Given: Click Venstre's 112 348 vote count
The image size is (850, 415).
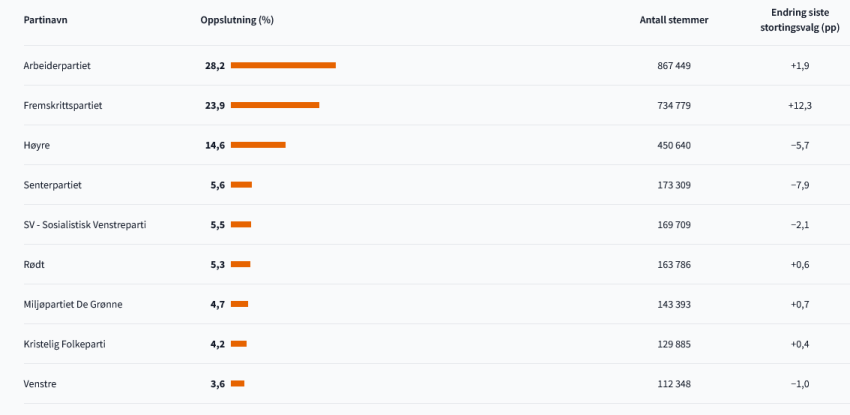Looking at the screenshot, I should 669,384.
